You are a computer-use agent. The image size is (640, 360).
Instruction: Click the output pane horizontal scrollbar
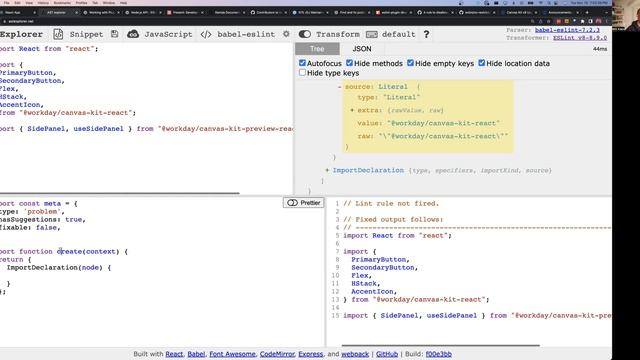click(440, 346)
